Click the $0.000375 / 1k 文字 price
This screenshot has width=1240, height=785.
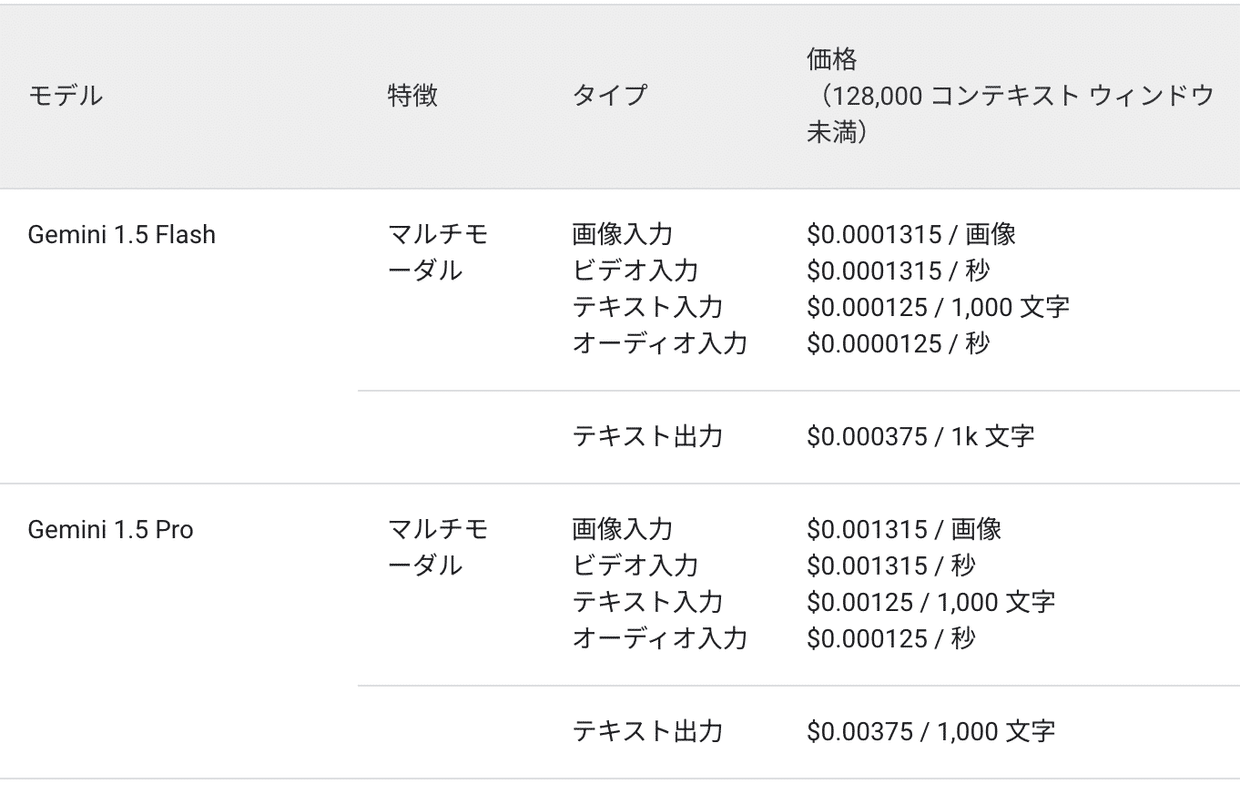coord(920,437)
